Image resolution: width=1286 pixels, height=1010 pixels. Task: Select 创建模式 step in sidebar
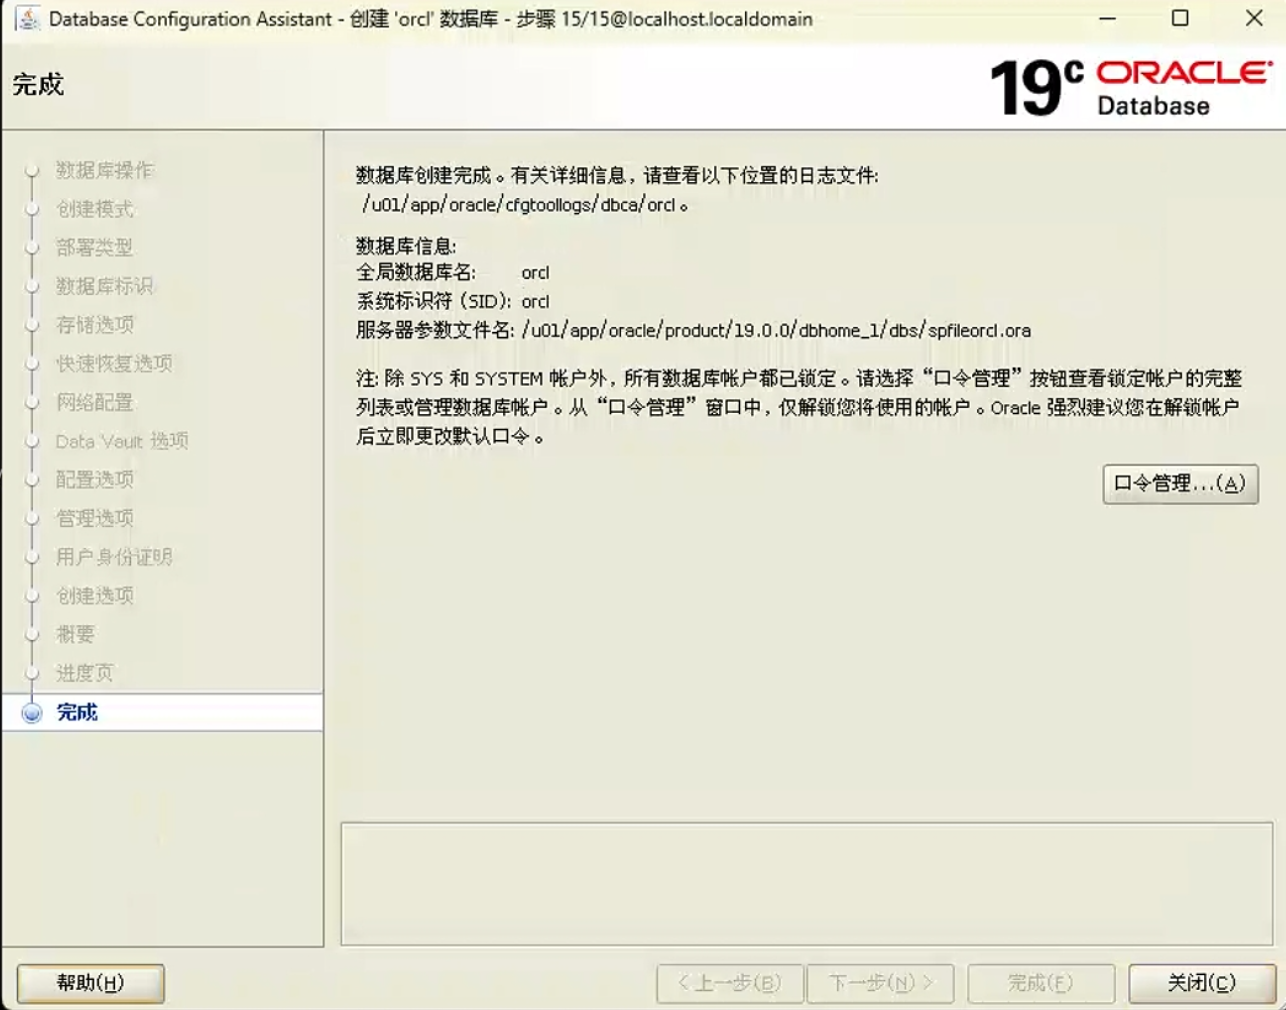point(95,209)
